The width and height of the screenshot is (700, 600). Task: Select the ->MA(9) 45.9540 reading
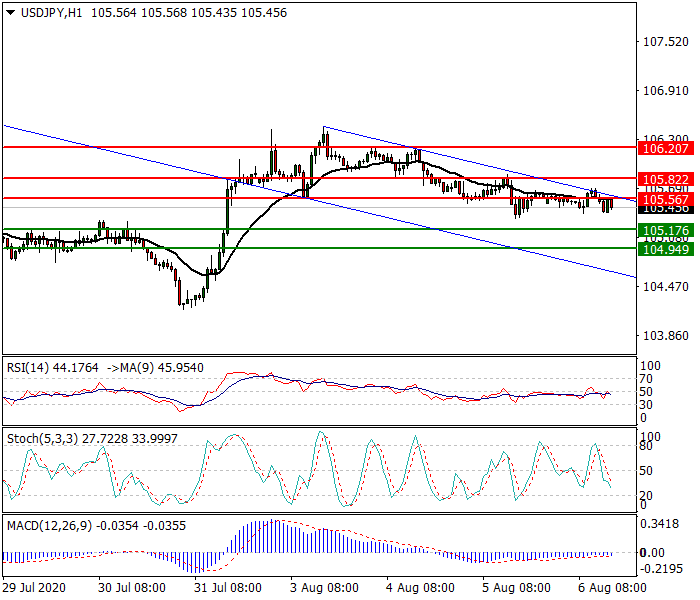pyautogui.click(x=155, y=368)
